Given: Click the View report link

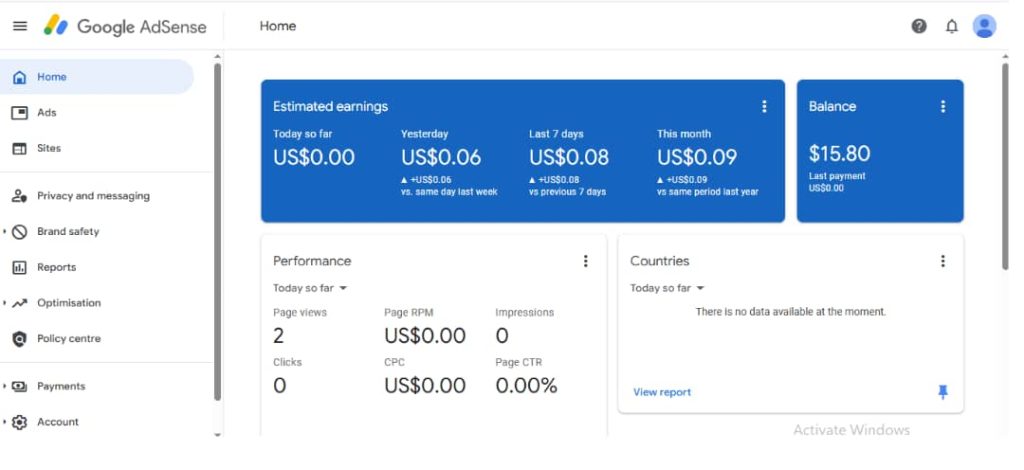Looking at the screenshot, I should (x=662, y=392).
